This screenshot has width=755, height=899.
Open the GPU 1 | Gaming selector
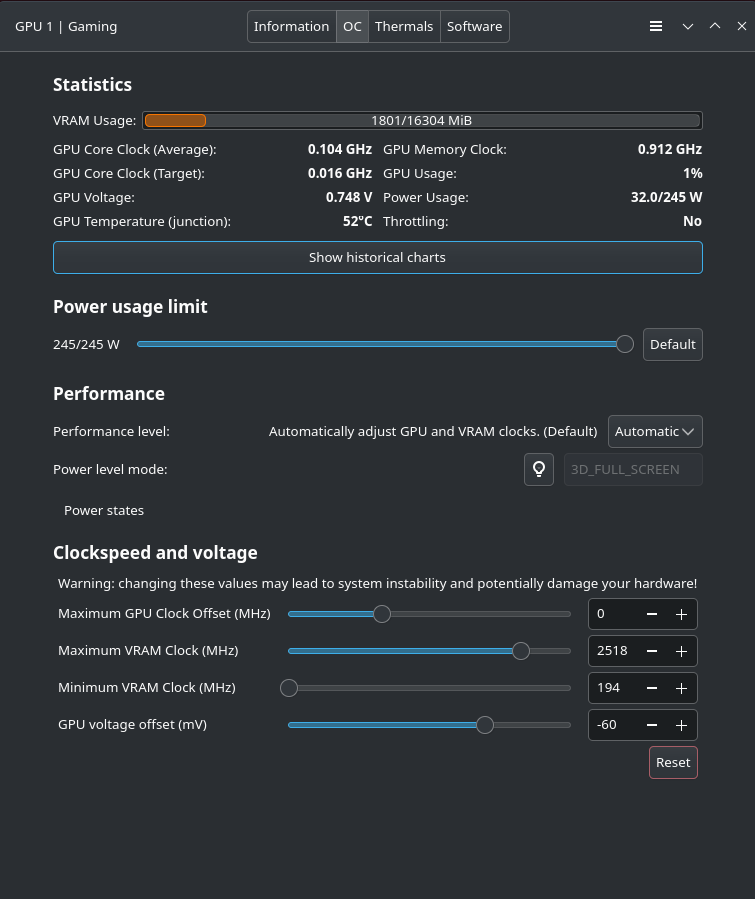tap(66, 27)
